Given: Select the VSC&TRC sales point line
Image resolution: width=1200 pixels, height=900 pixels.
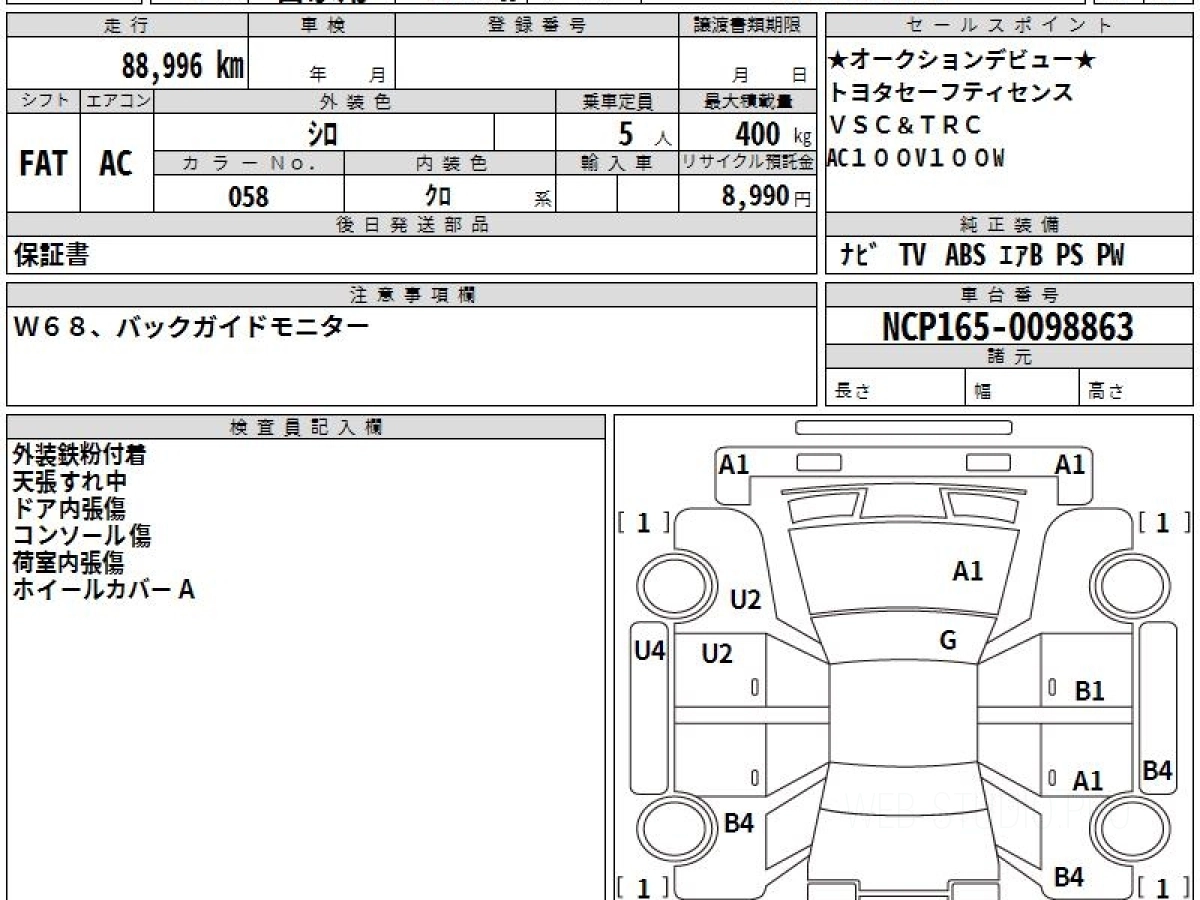Looking at the screenshot, I should pyautogui.click(x=906, y=125).
